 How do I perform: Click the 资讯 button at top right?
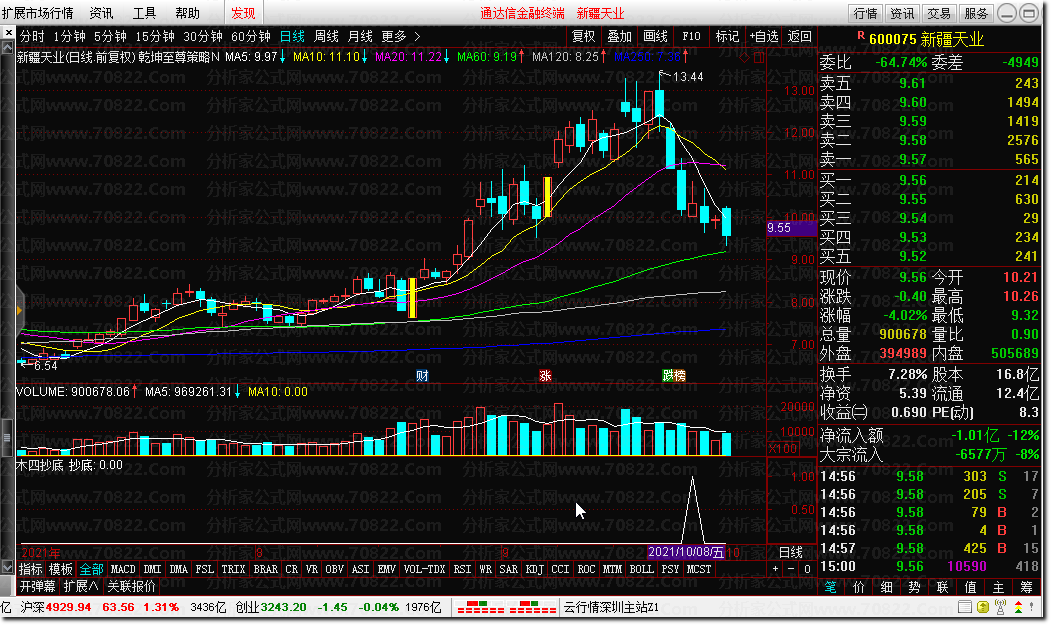tap(902, 13)
